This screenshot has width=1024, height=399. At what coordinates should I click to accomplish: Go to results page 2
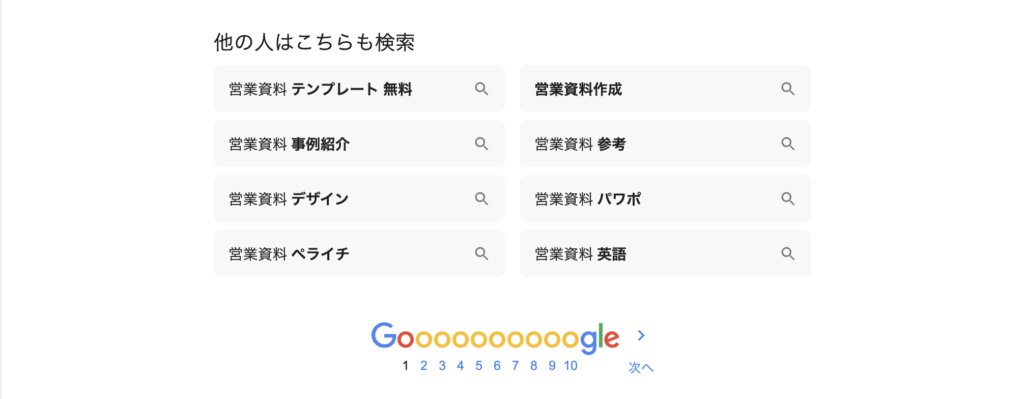point(423,366)
